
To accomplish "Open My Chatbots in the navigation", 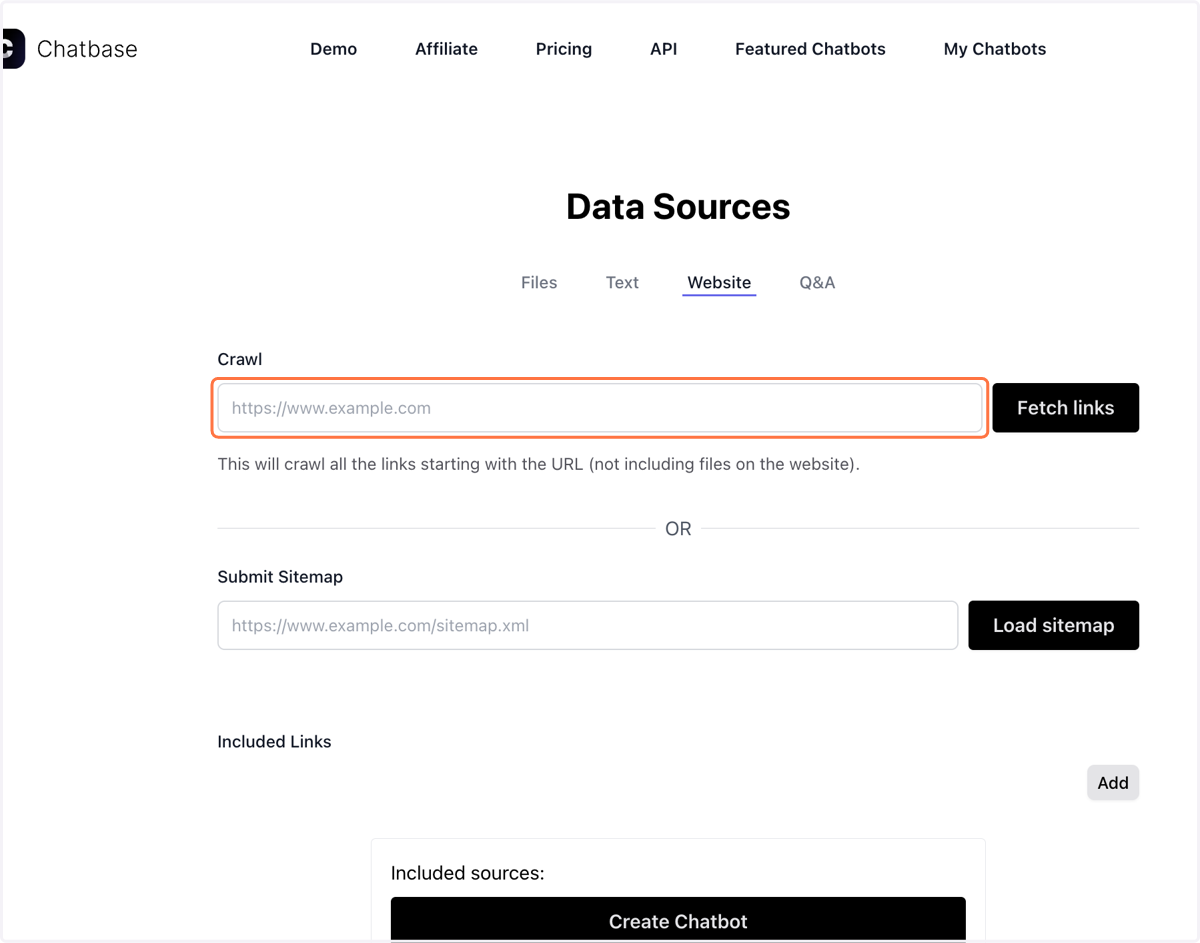I will pos(995,49).
